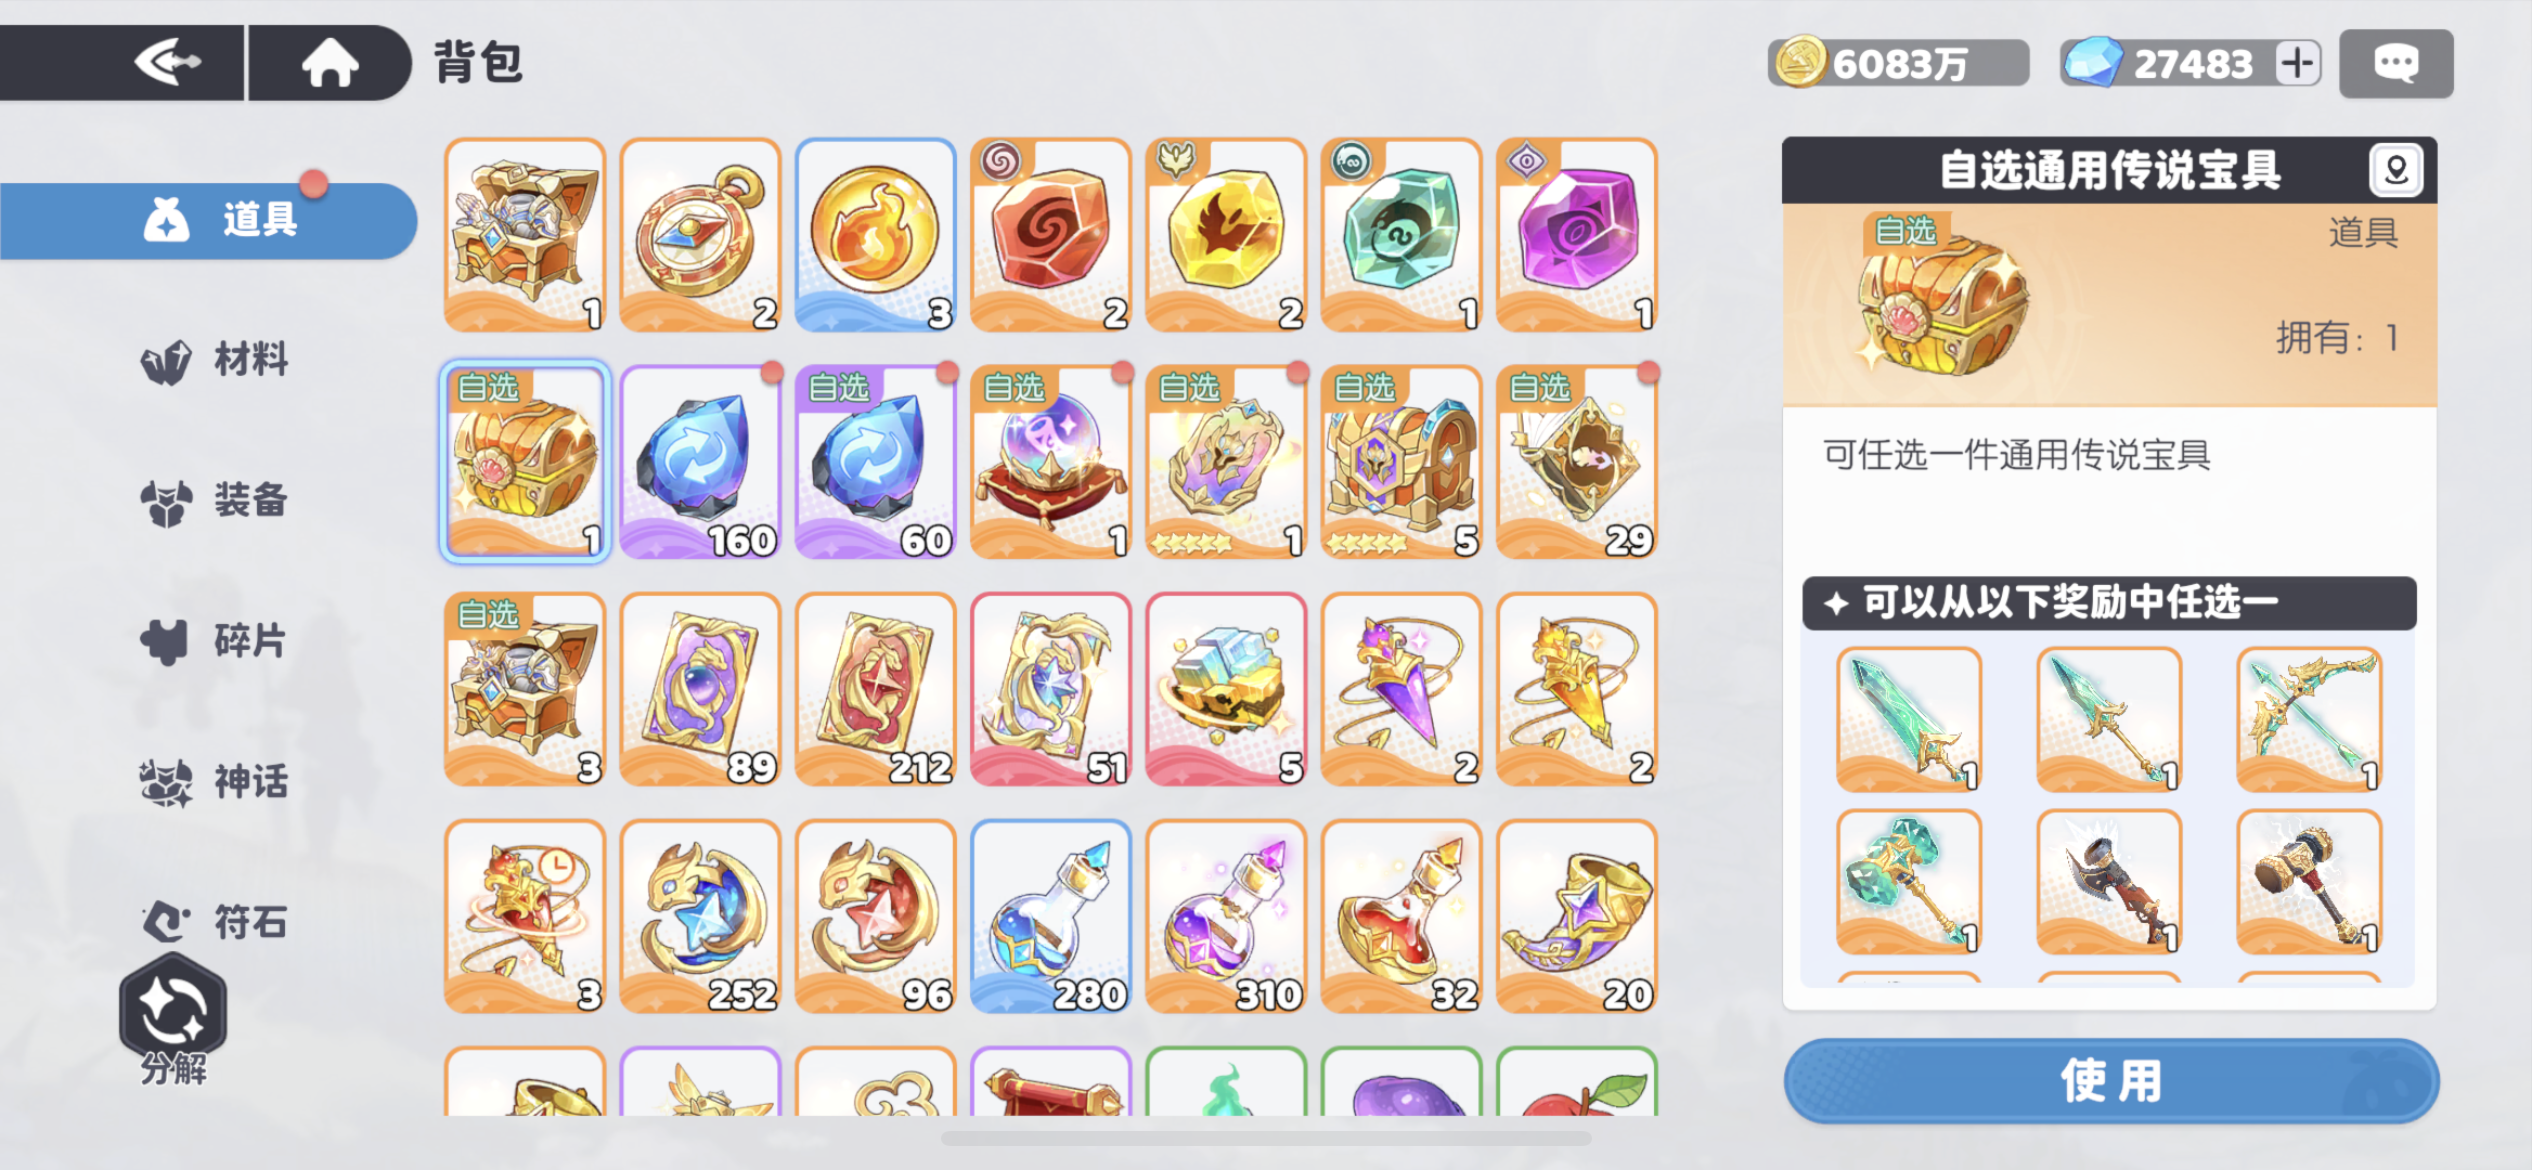Open the 神话 category
Viewport: 2532px width, 1170px height.
(215, 781)
